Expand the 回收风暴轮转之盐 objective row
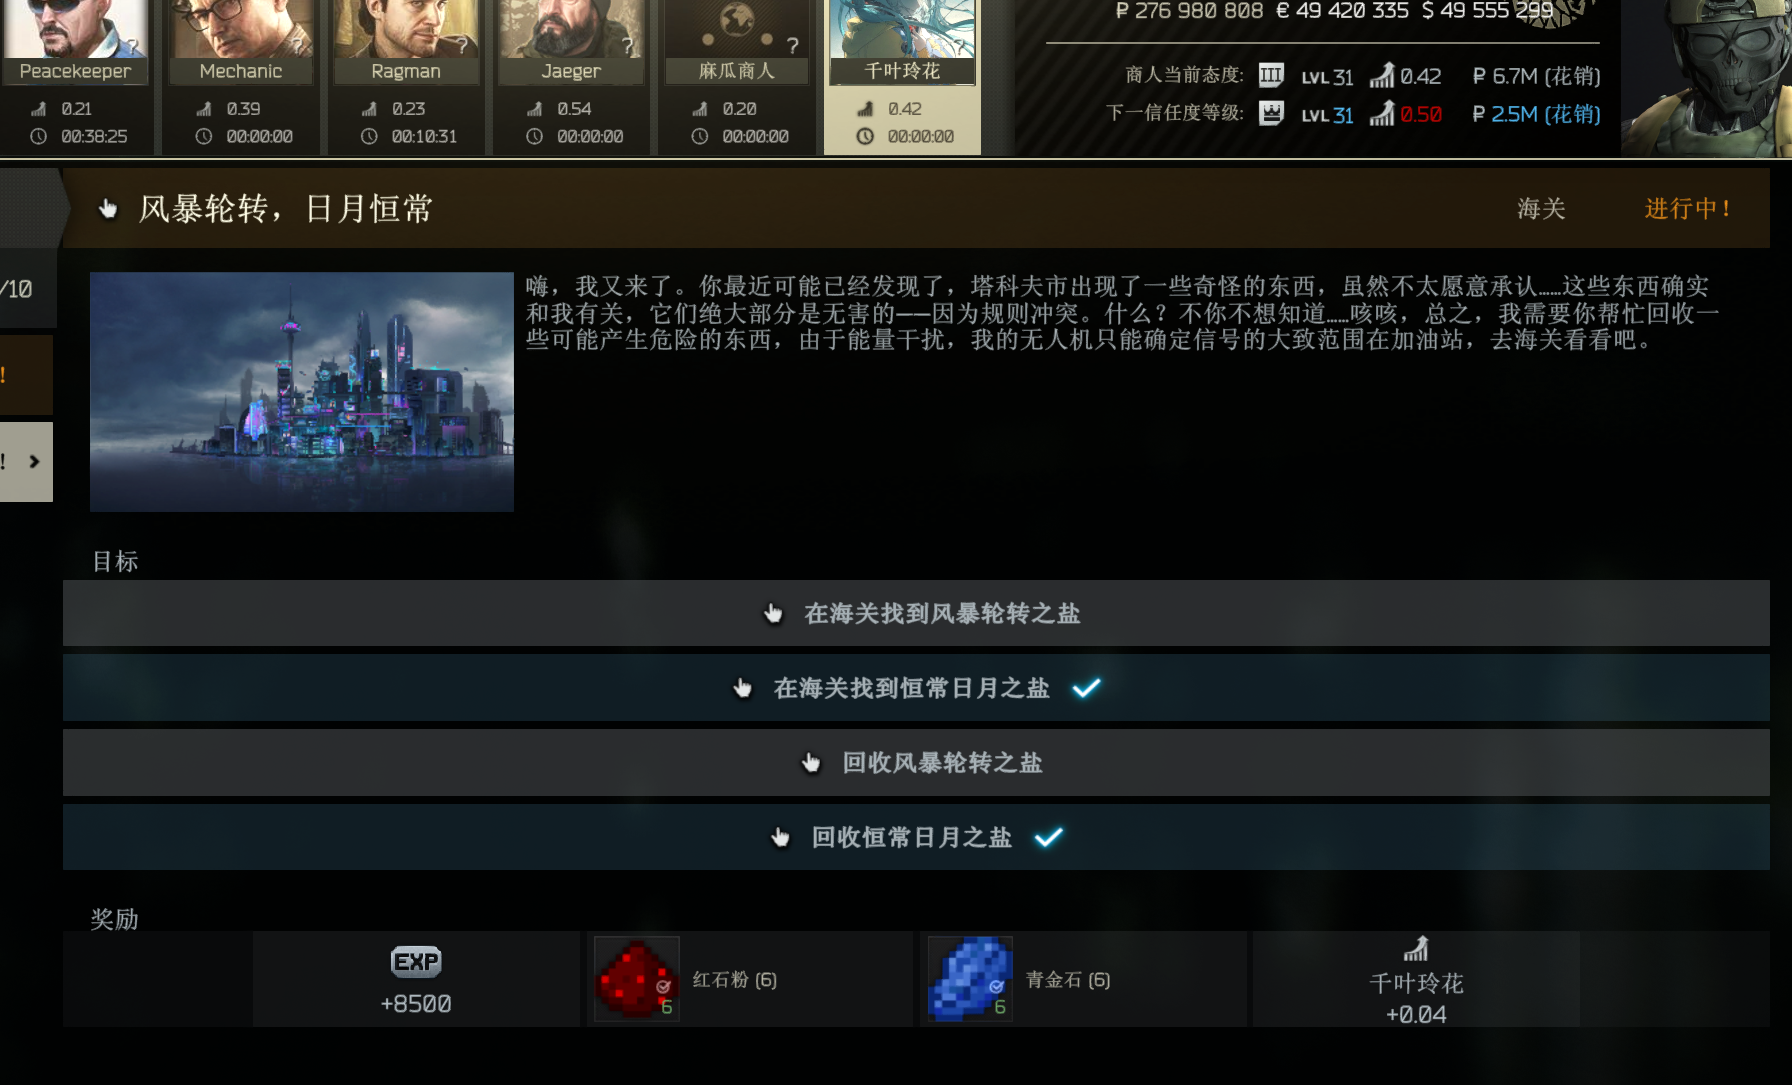1792x1085 pixels. pyautogui.click(x=916, y=763)
